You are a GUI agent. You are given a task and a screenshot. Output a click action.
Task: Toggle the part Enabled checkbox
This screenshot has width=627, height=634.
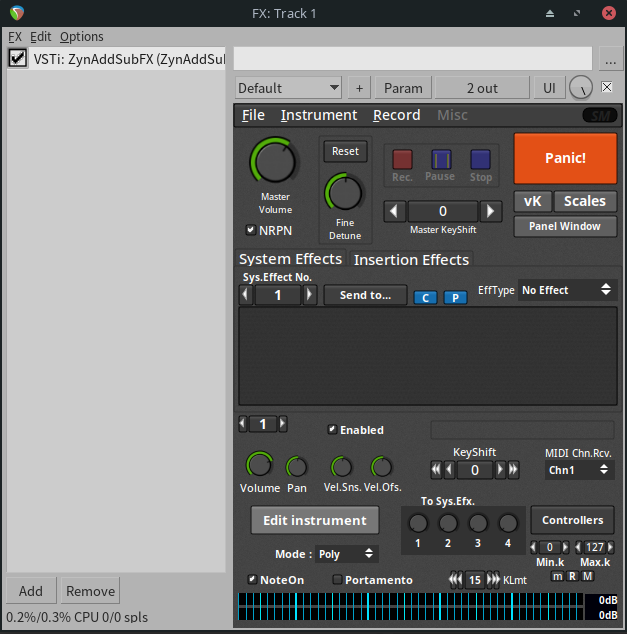tap(332, 429)
